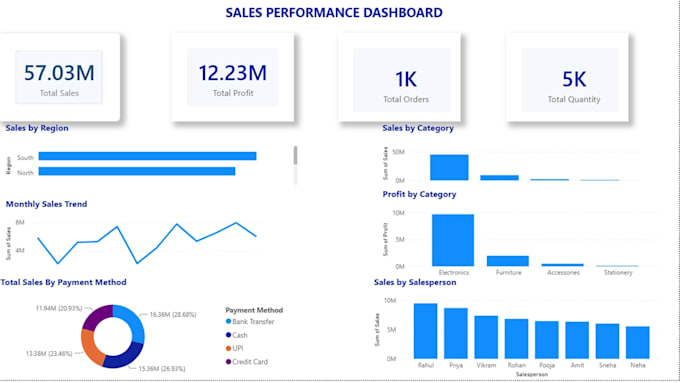
Task: Click the Total Profit 12.23M card
Action: (x=233, y=77)
